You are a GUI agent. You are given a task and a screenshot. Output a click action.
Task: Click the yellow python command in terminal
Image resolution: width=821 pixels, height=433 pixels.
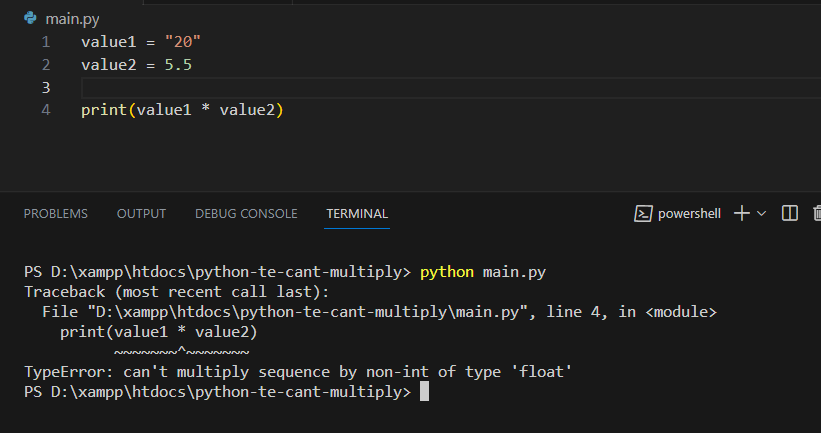coord(447,272)
